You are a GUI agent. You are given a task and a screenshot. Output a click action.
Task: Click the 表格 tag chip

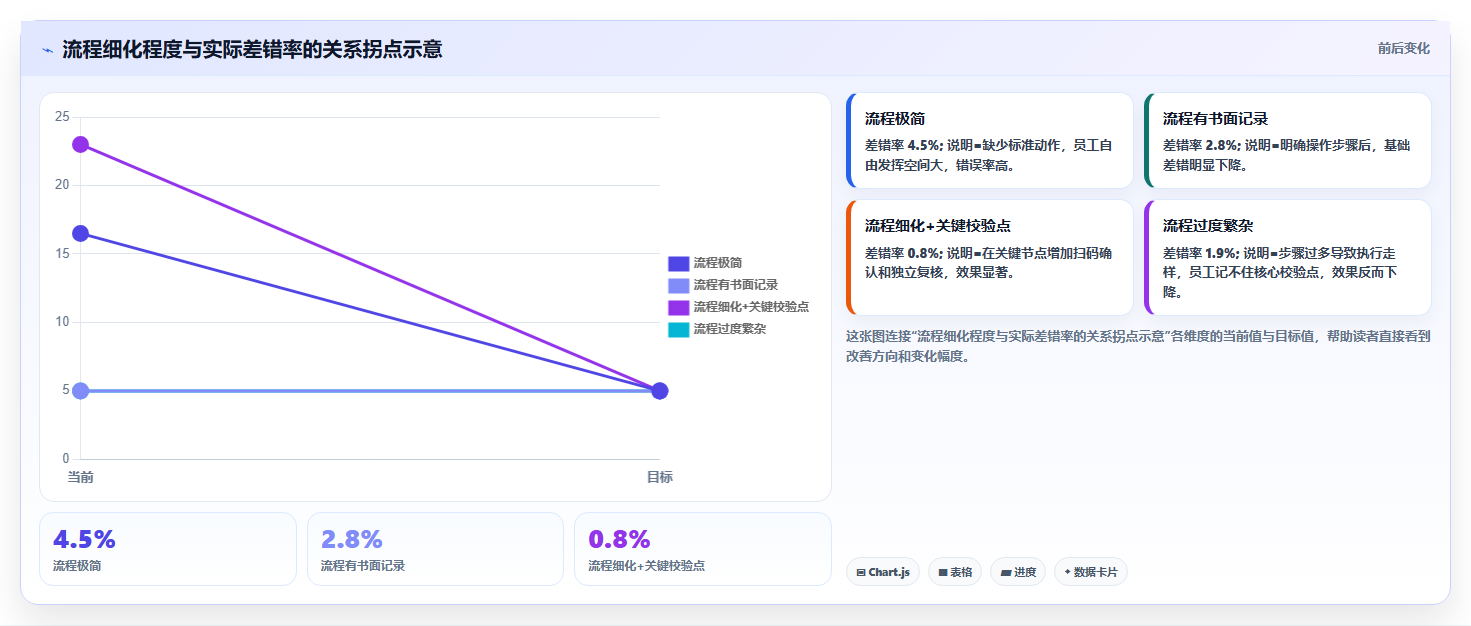click(x=955, y=572)
